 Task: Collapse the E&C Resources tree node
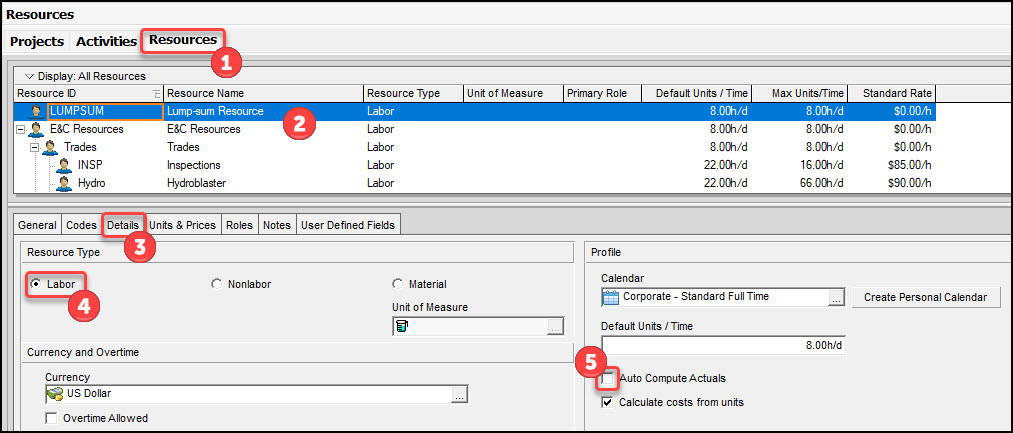[20, 129]
